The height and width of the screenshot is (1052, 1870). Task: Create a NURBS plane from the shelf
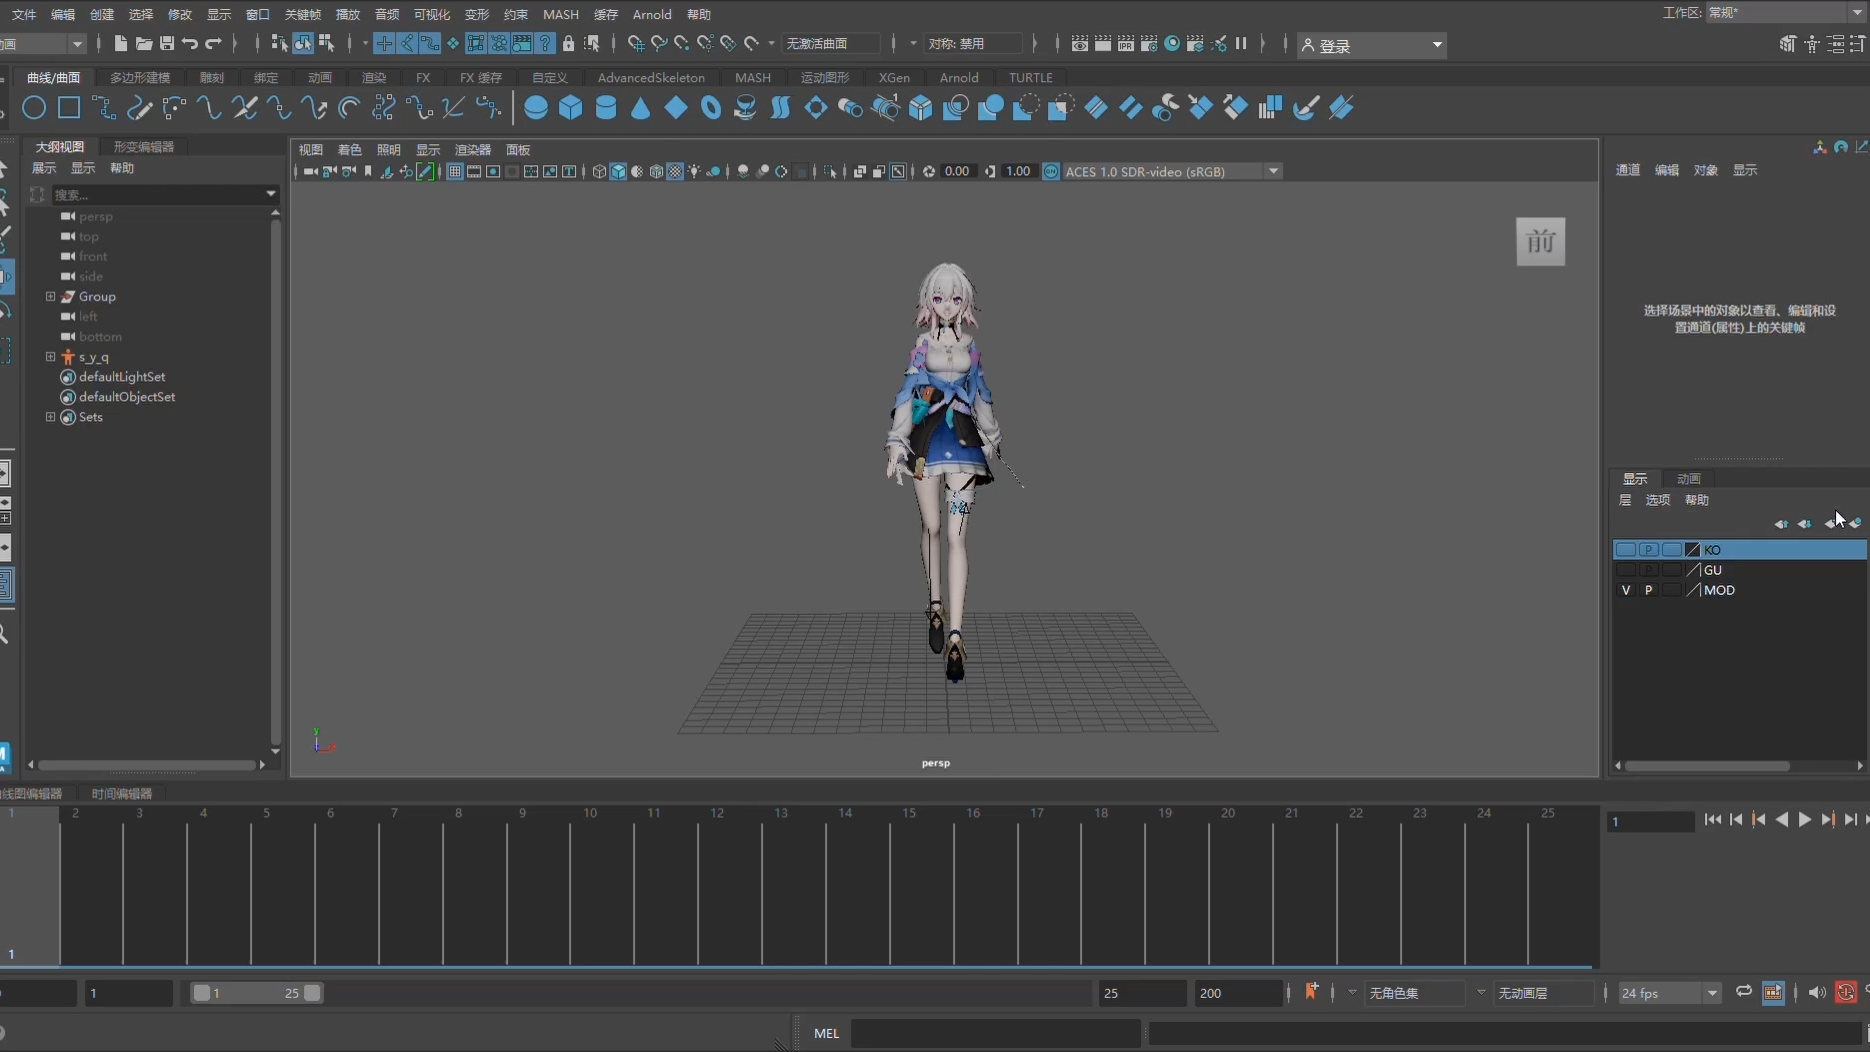(676, 108)
